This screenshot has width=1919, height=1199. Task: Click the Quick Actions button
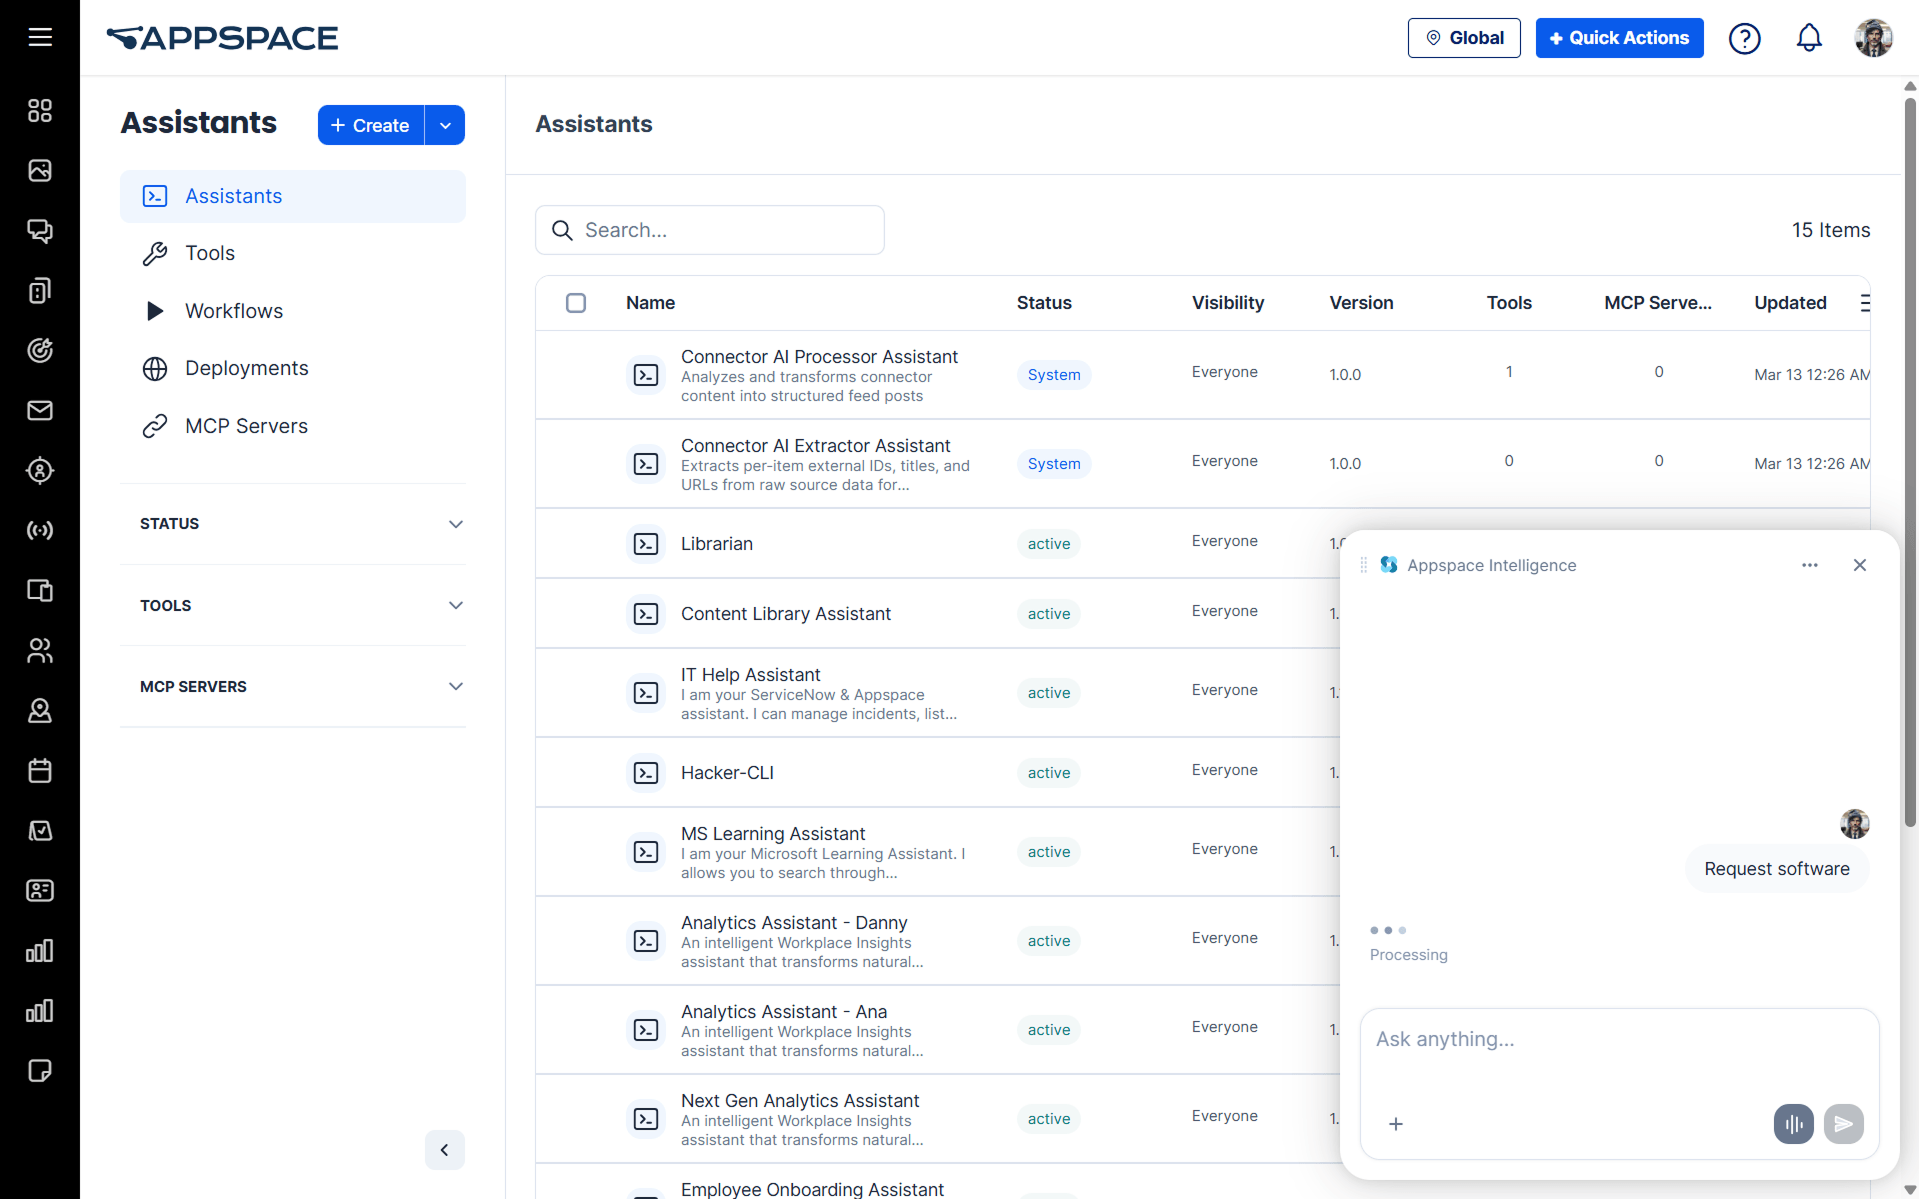click(x=1619, y=38)
